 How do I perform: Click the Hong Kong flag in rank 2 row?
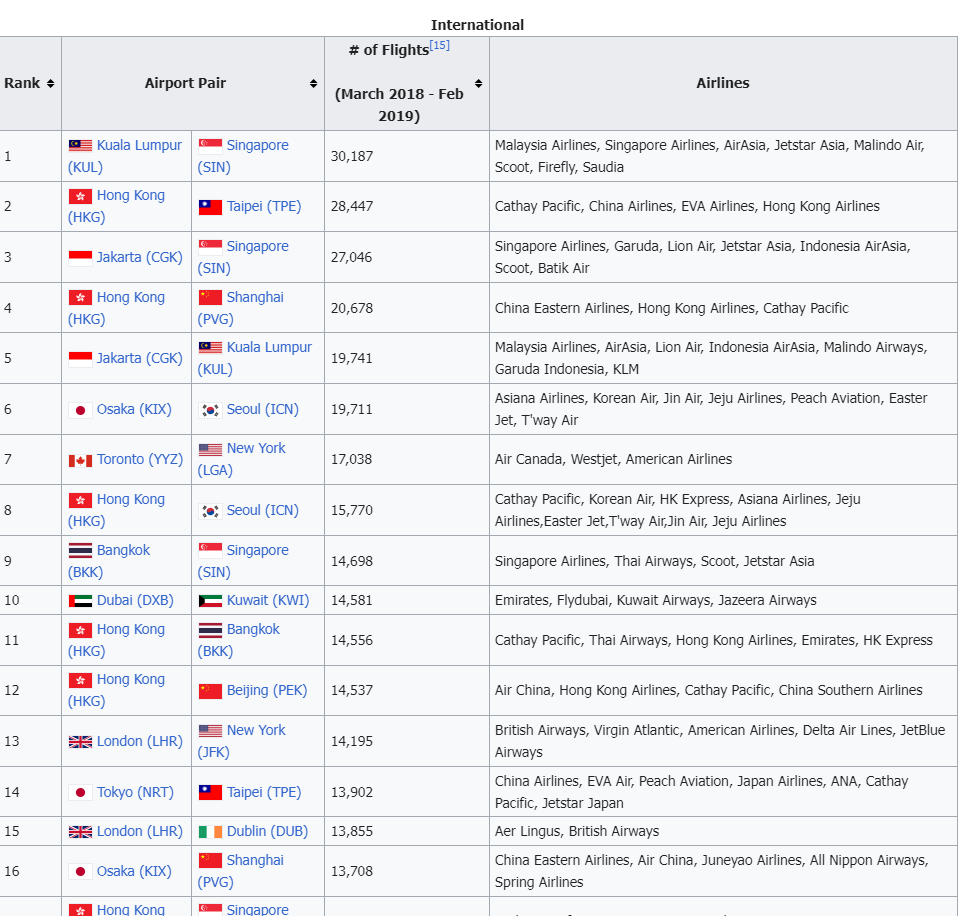(81, 195)
